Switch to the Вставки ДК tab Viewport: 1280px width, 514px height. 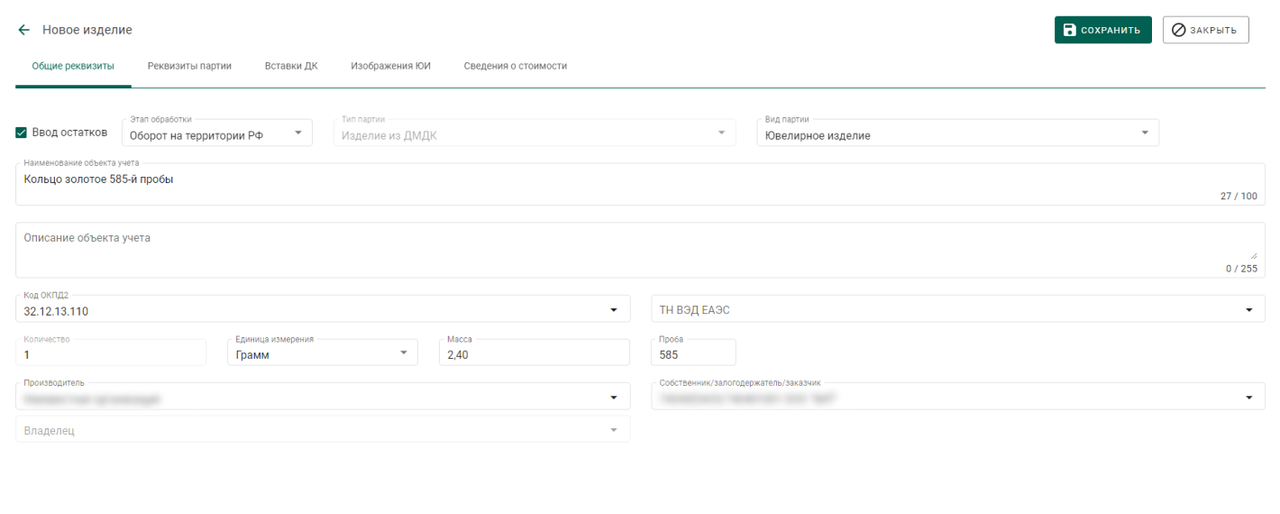coord(291,66)
